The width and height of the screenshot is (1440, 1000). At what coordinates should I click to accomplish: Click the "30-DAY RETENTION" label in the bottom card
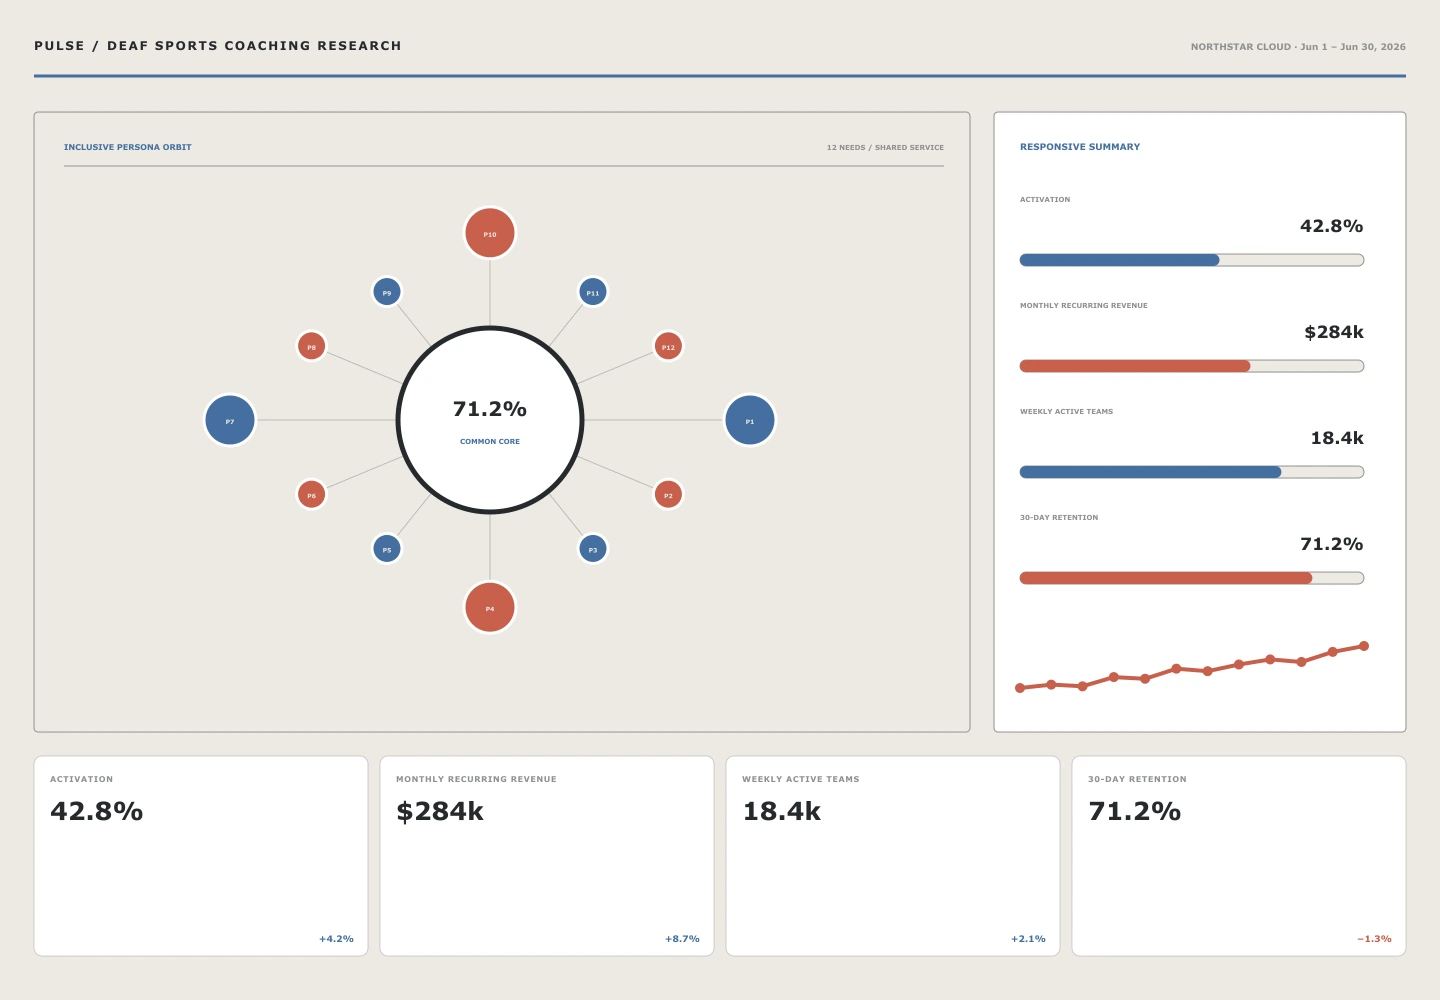point(1137,779)
